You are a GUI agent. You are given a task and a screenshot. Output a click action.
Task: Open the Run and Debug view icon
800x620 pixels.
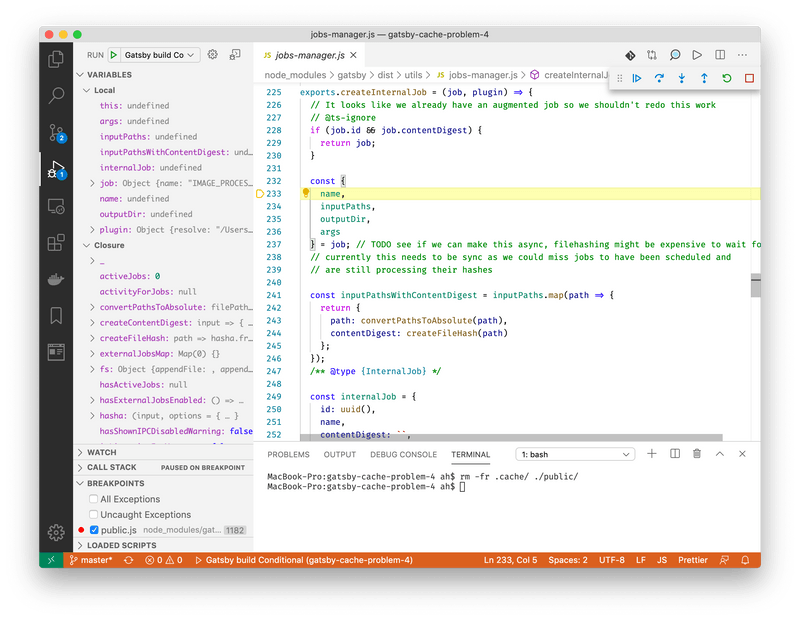56,170
